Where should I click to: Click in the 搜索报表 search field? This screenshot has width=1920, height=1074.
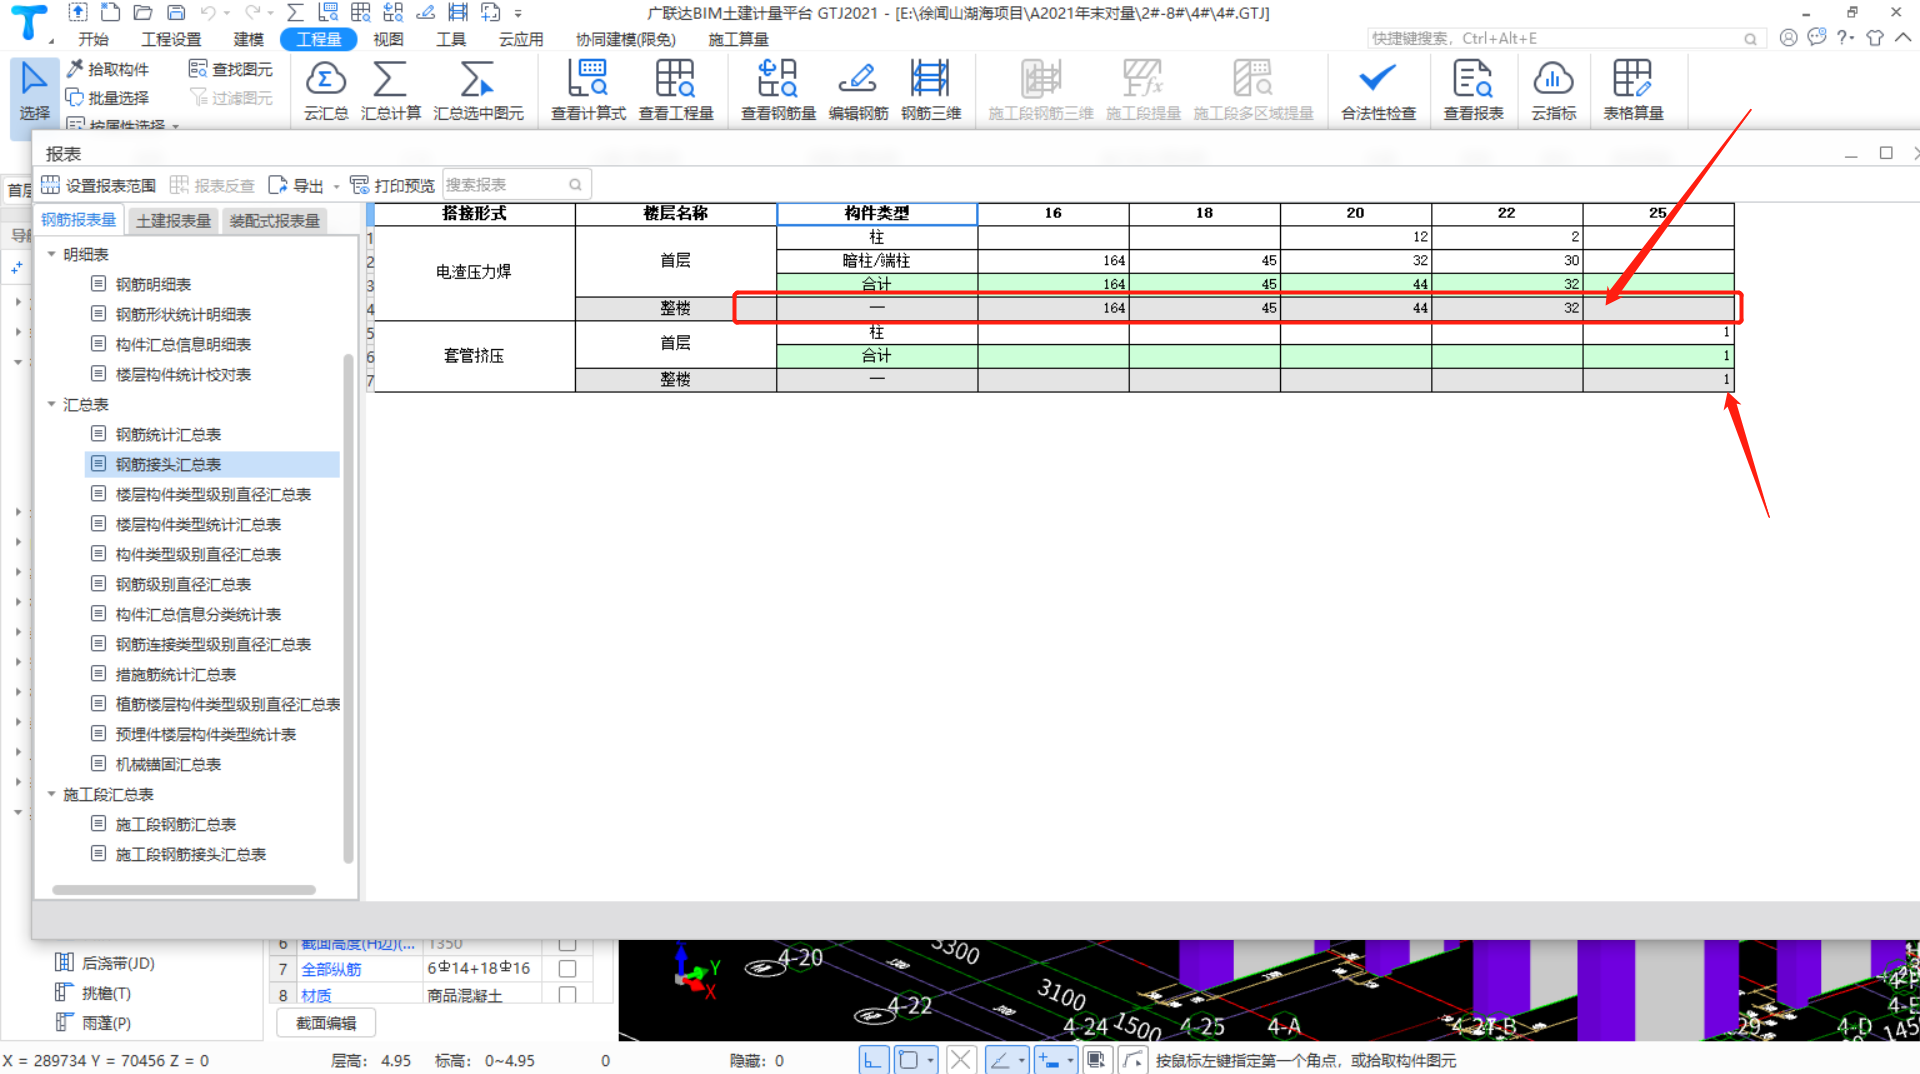coord(516,184)
